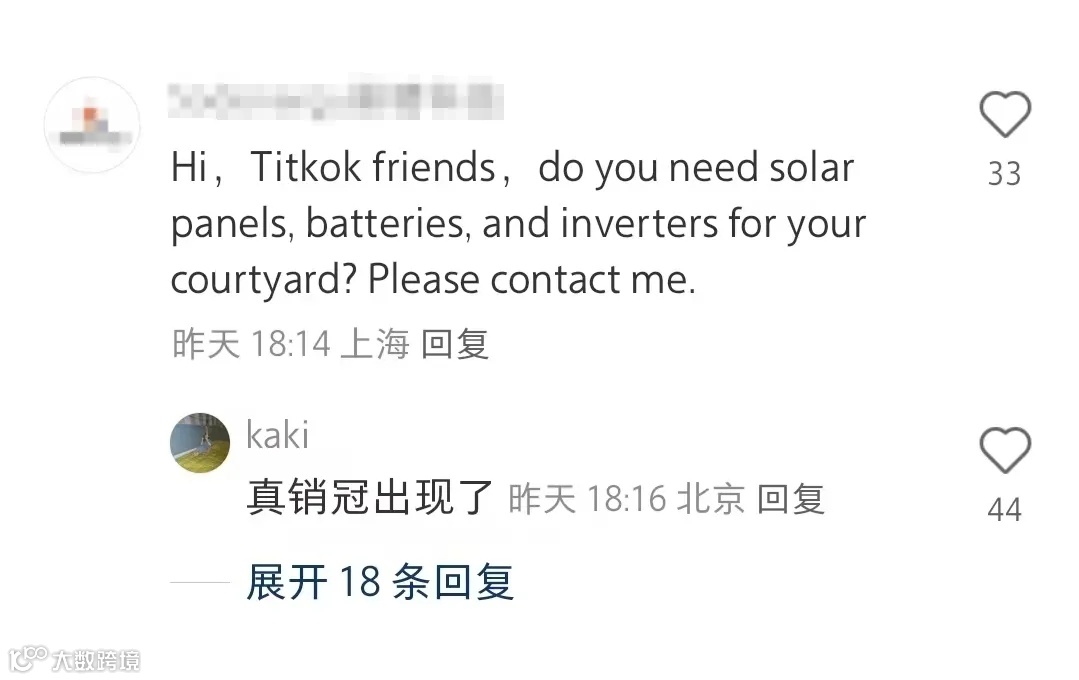This screenshot has width=1079, height=680.
Task: Tap the 33 likes count
Action: 1005,173
